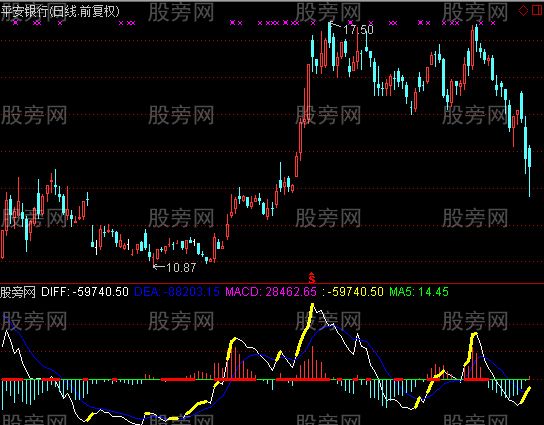Click the DIFF: -59740.50 indicator value

[85, 292]
